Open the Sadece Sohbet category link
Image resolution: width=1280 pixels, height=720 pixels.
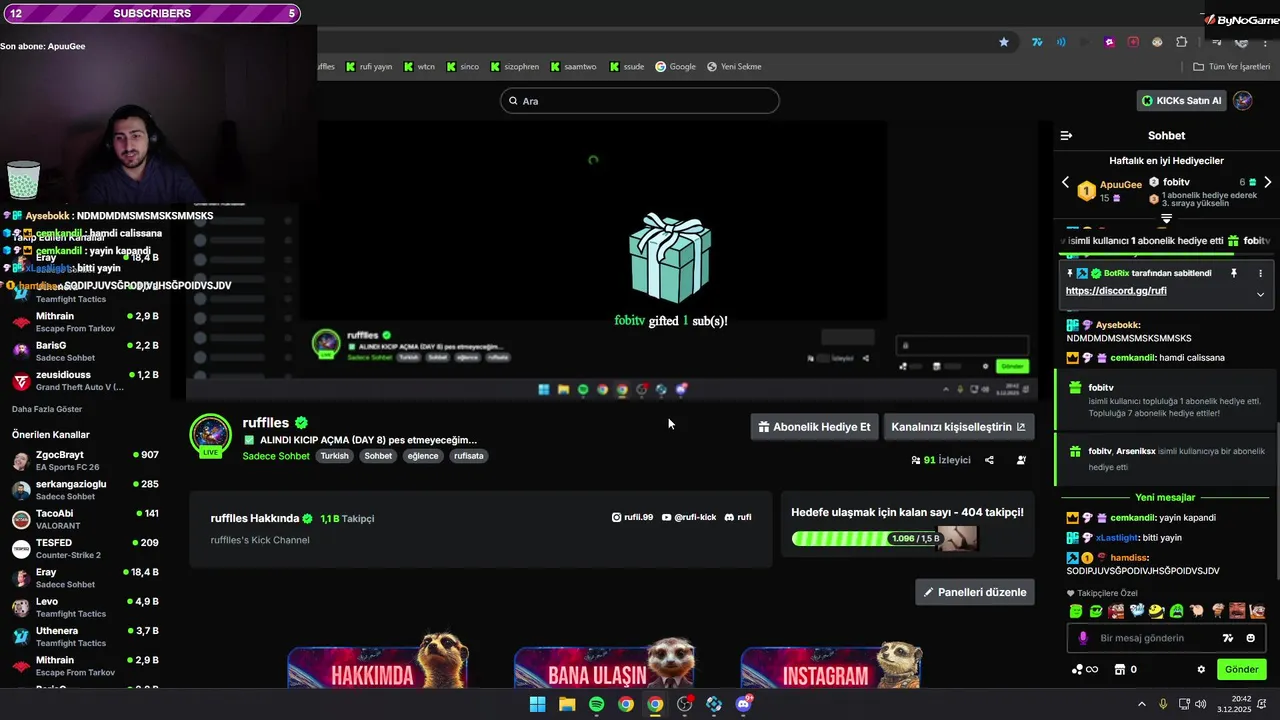(x=276, y=456)
